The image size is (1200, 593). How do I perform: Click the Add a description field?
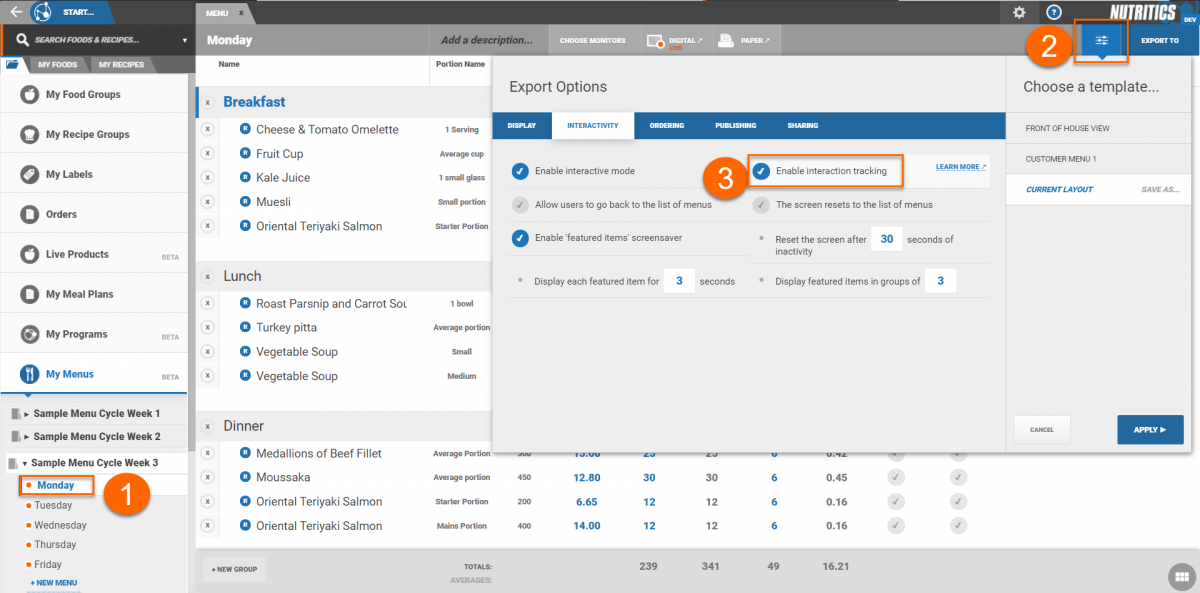[487, 40]
